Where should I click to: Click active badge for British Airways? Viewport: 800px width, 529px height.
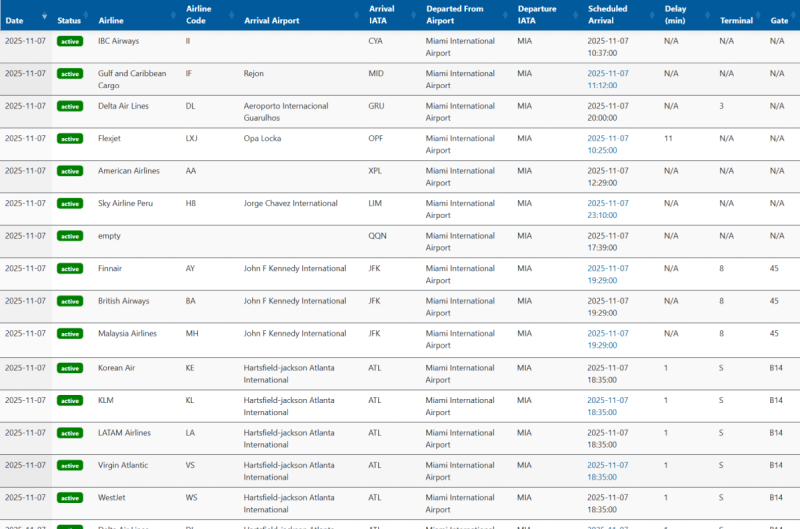70,301
